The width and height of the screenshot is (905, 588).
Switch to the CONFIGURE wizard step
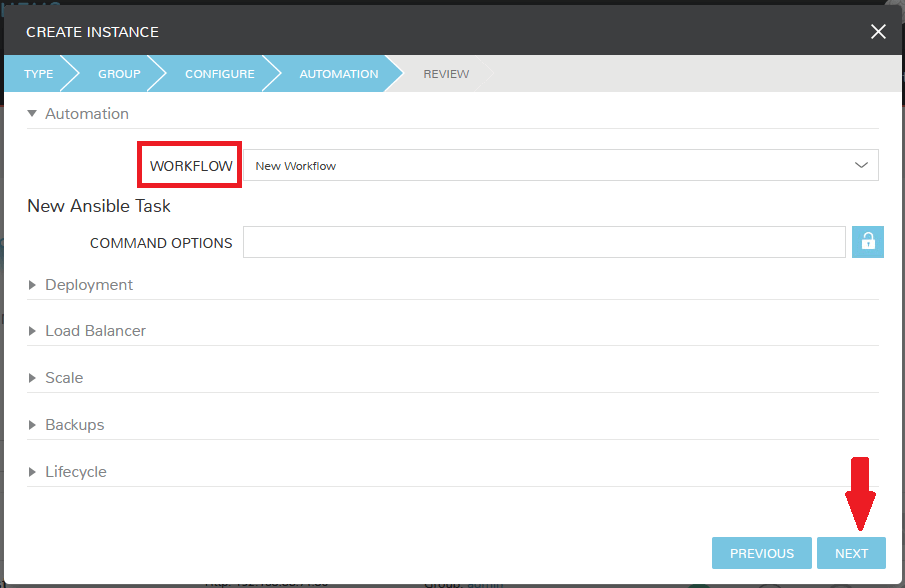(x=219, y=73)
